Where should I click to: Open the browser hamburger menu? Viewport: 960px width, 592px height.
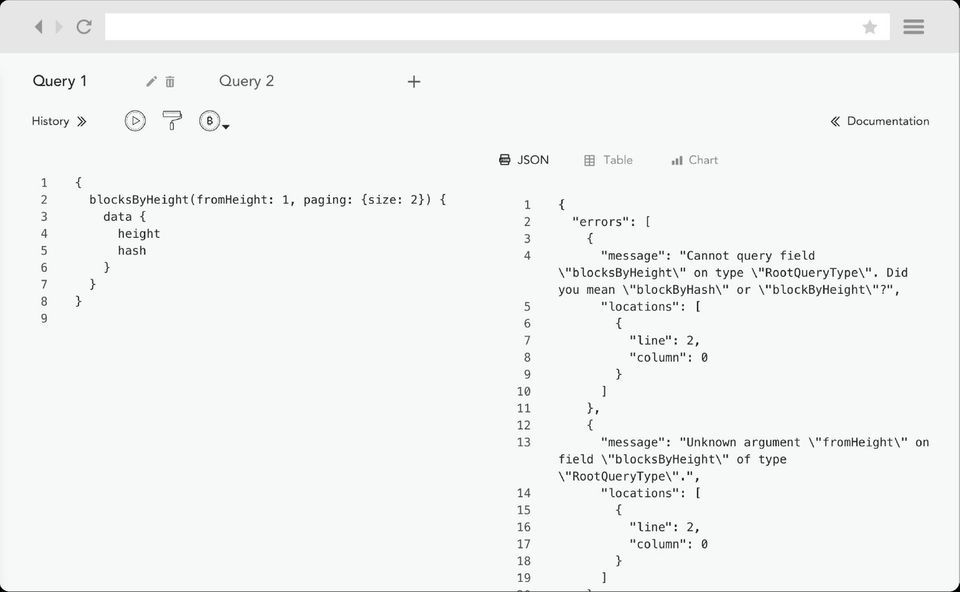(913, 27)
